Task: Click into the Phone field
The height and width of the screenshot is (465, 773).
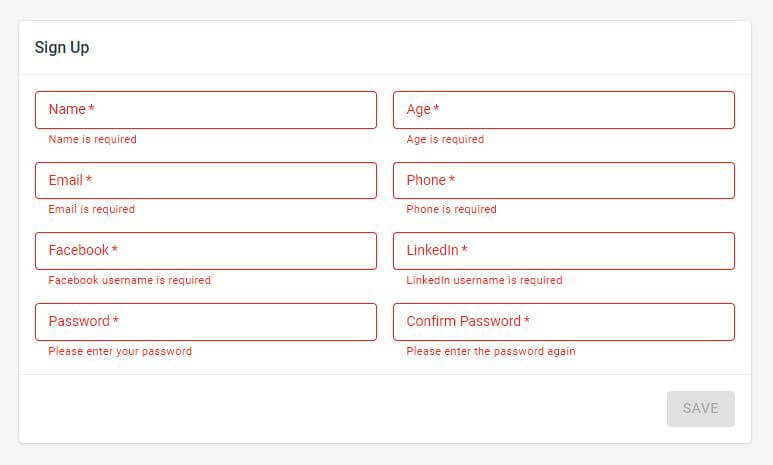Action: (x=563, y=181)
